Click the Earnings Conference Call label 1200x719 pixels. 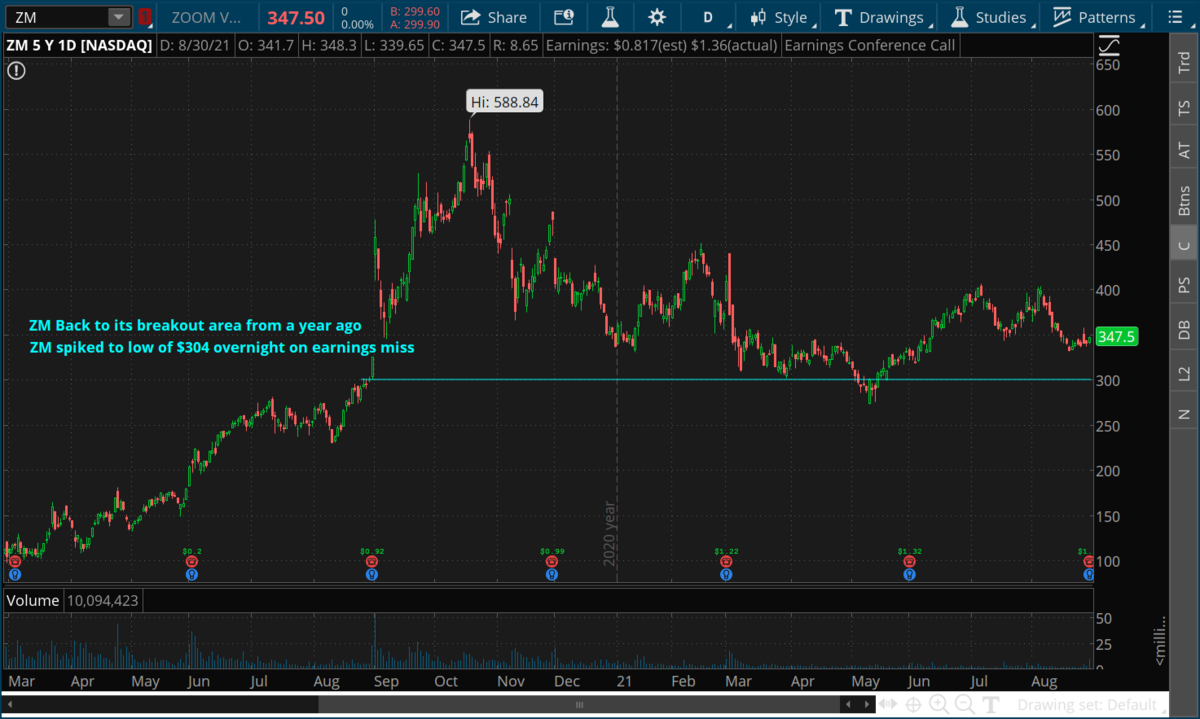[870, 46]
